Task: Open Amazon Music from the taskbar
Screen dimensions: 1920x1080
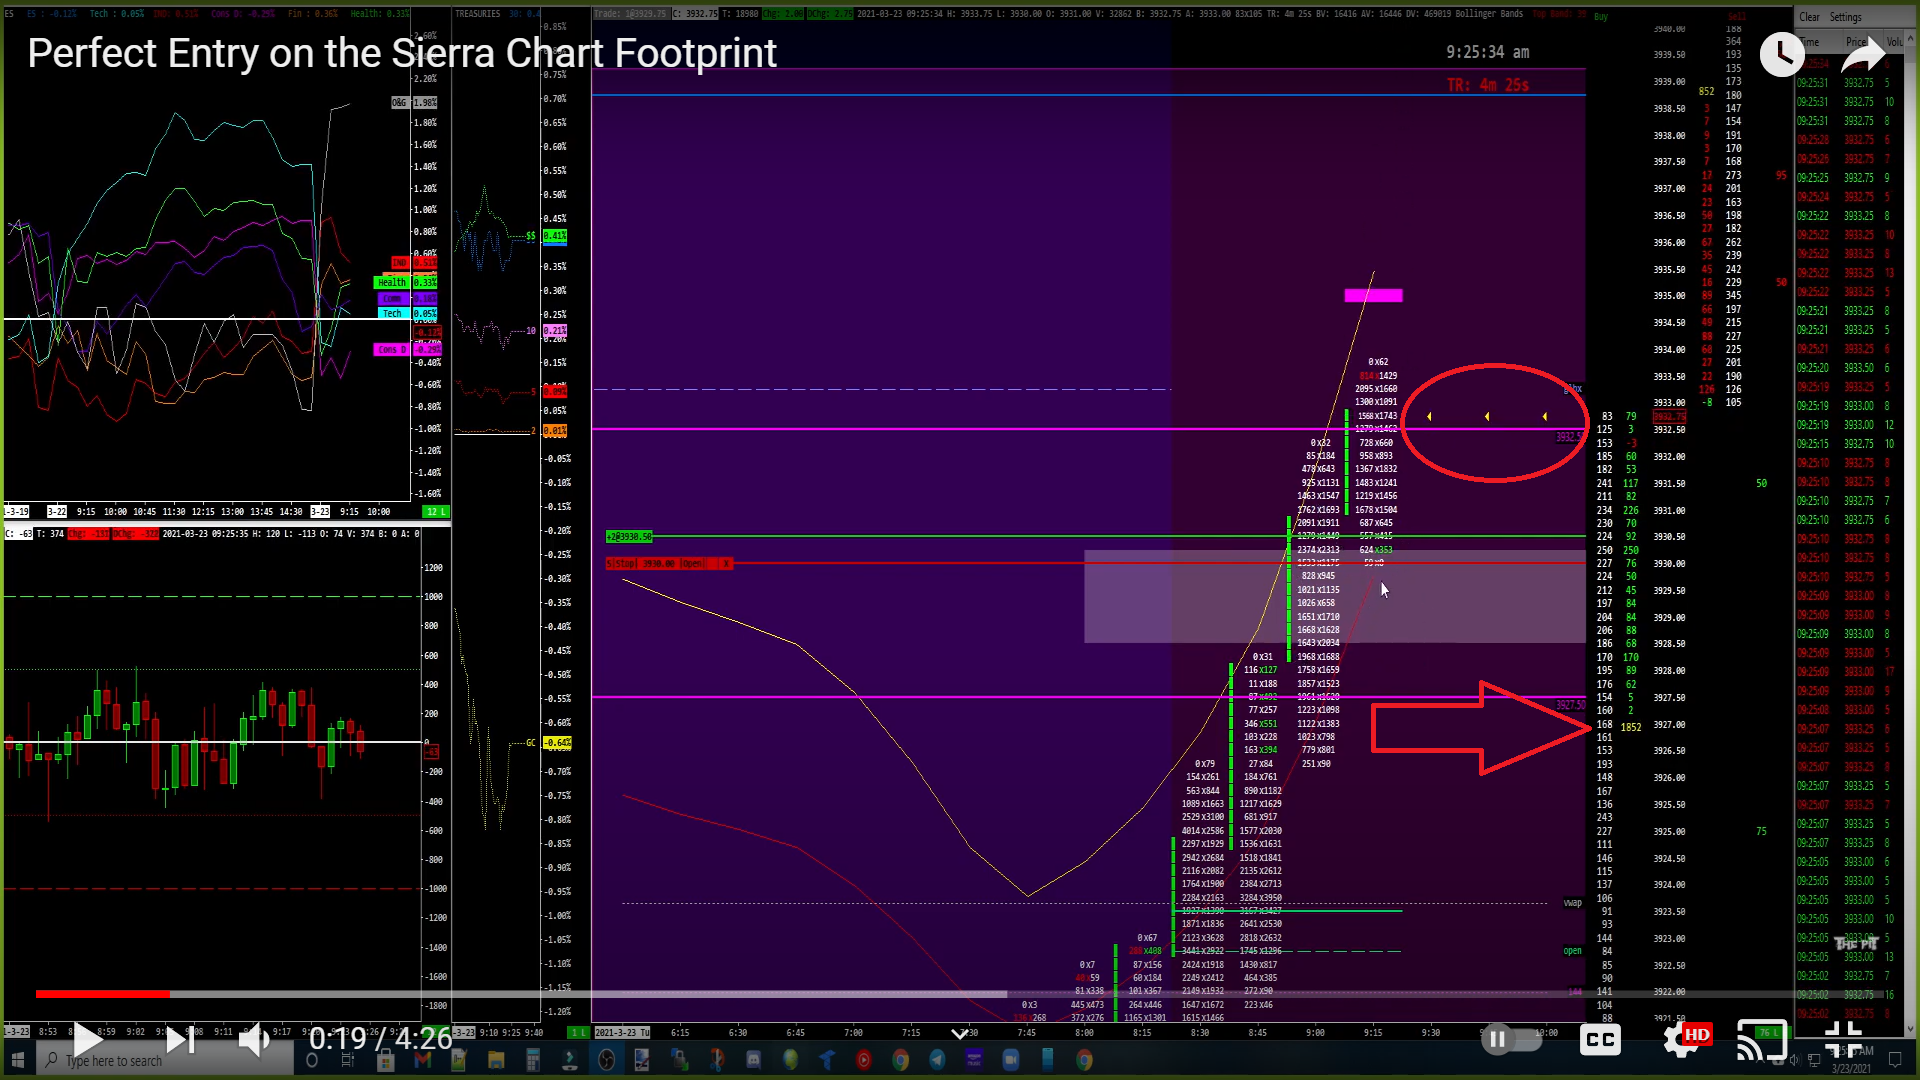Action: [x=974, y=1060]
